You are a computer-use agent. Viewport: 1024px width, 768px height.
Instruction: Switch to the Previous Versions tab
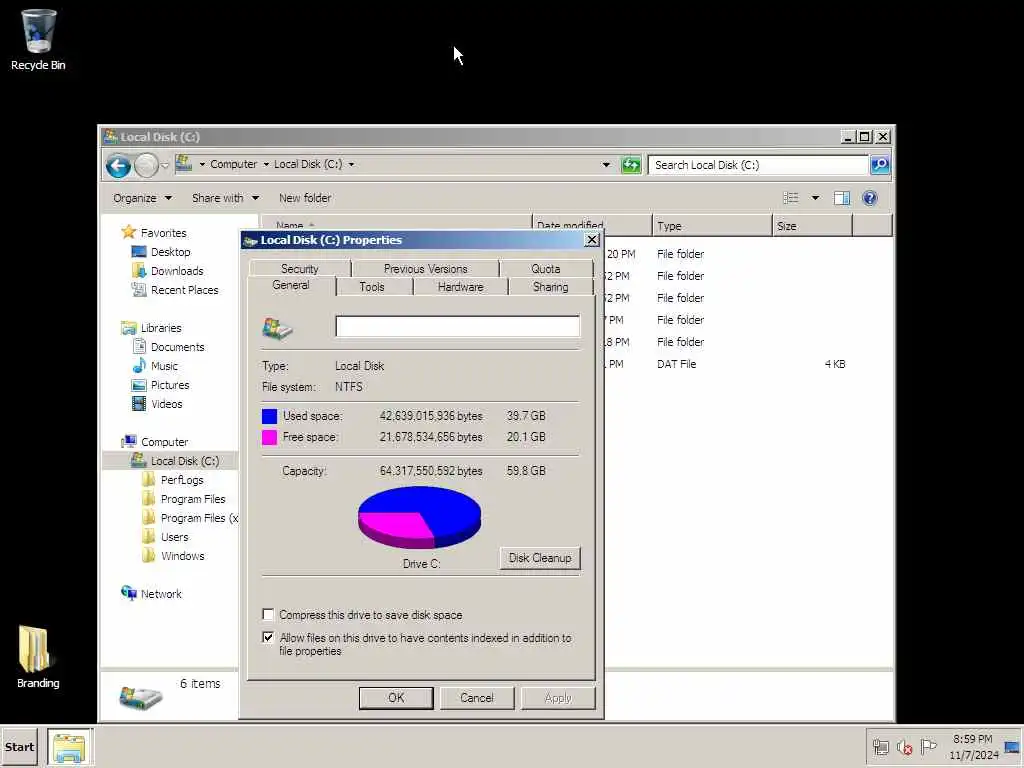pyautogui.click(x=425, y=268)
